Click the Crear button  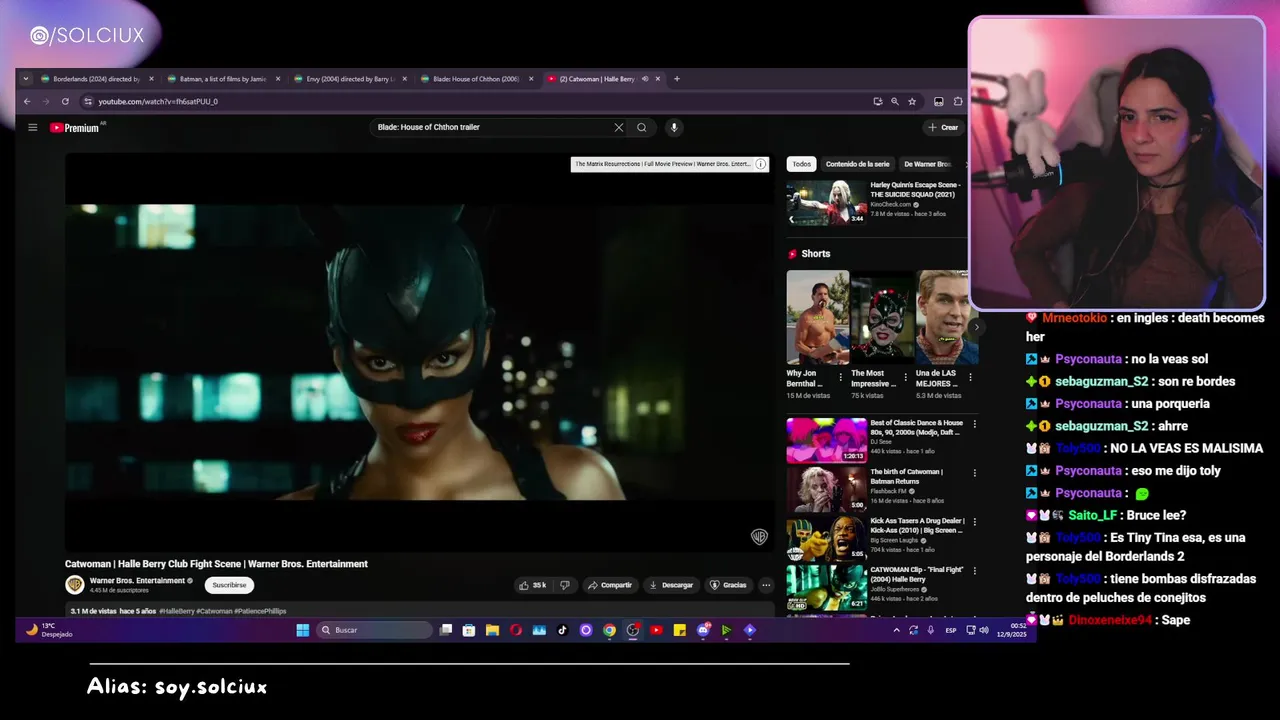click(943, 127)
